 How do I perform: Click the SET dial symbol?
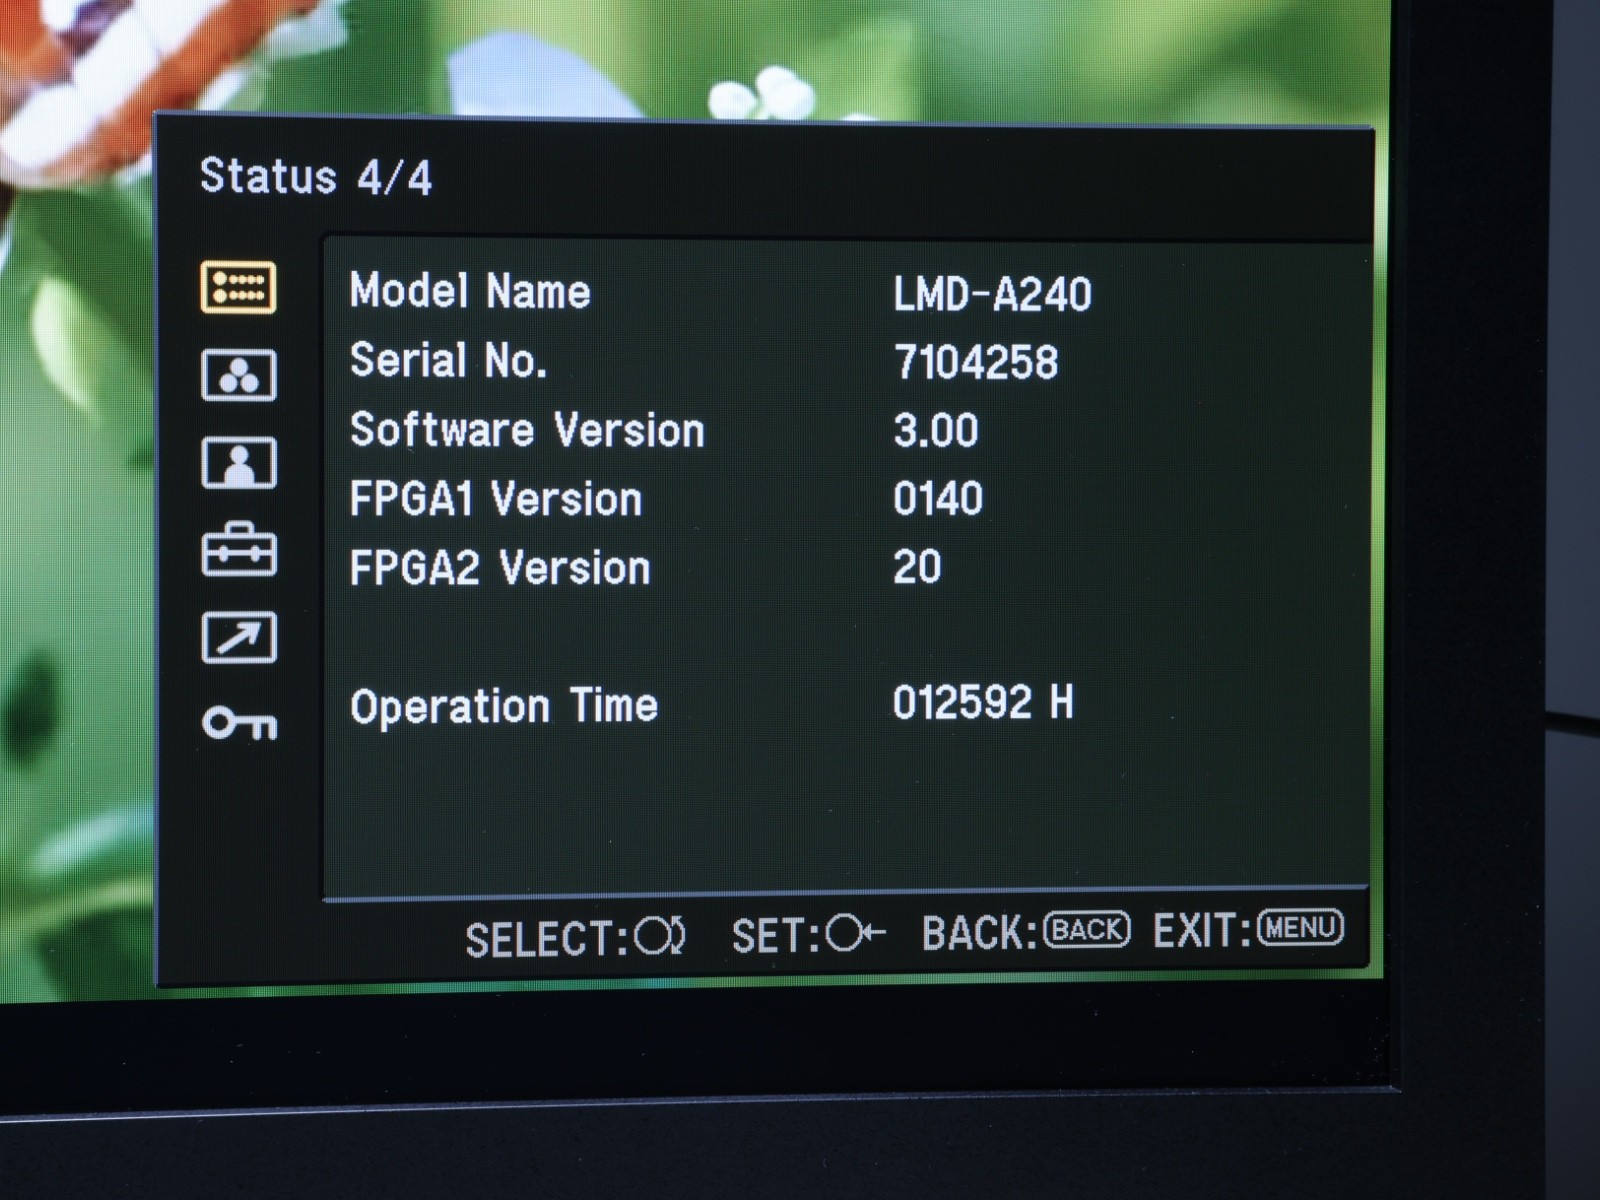pyautogui.click(x=856, y=934)
